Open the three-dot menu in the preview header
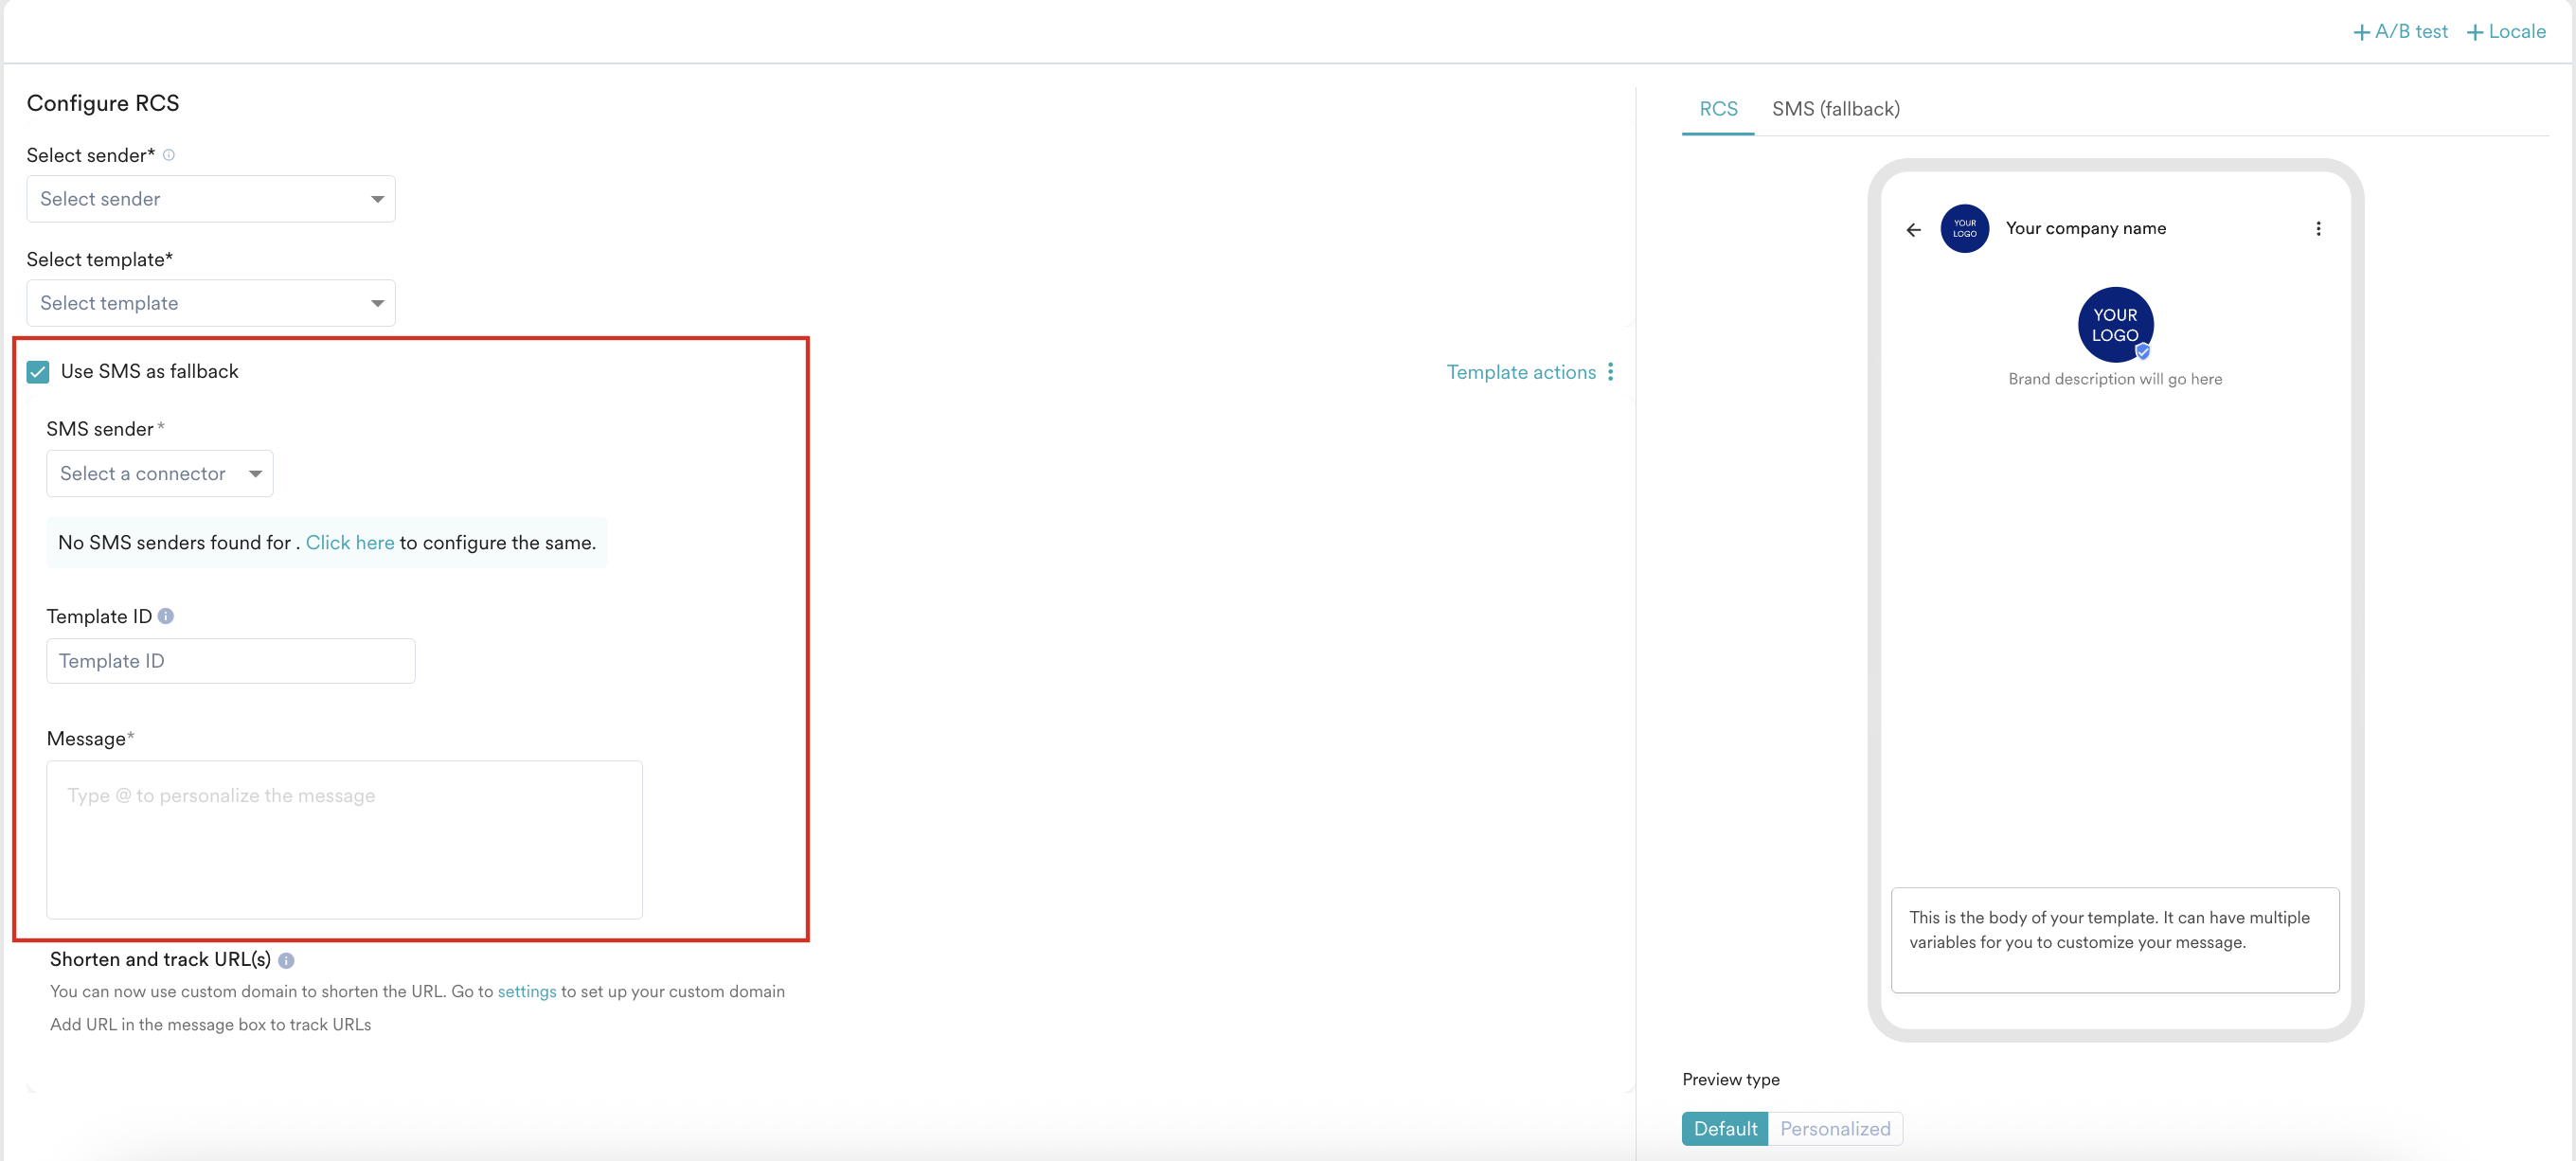This screenshot has width=2576, height=1161. (2319, 228)
